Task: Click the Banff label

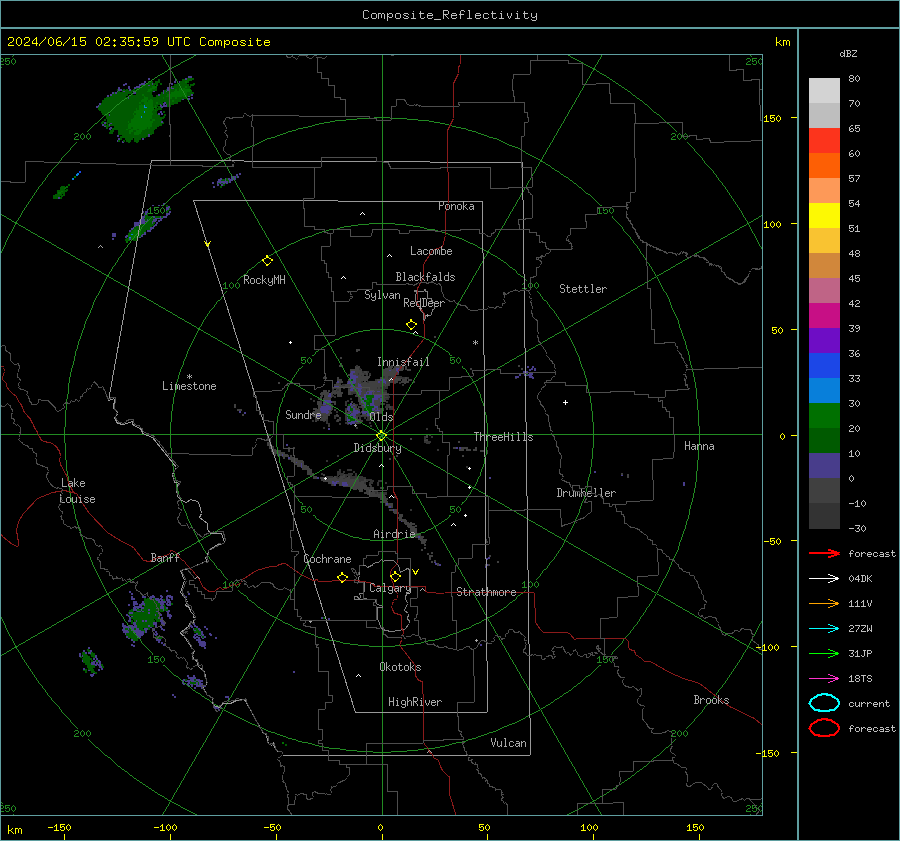Action: 165,557
